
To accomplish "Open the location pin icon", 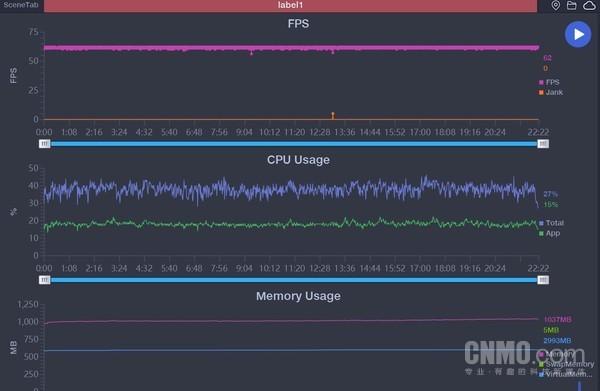I will tap(556, 5).
